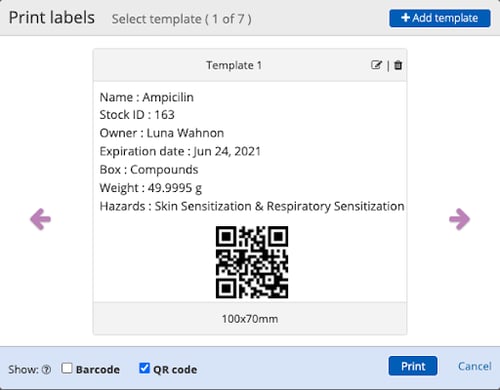Enable the Barcode checkbox
Viewport: 500px width, 390px height.
click(67, 368)
